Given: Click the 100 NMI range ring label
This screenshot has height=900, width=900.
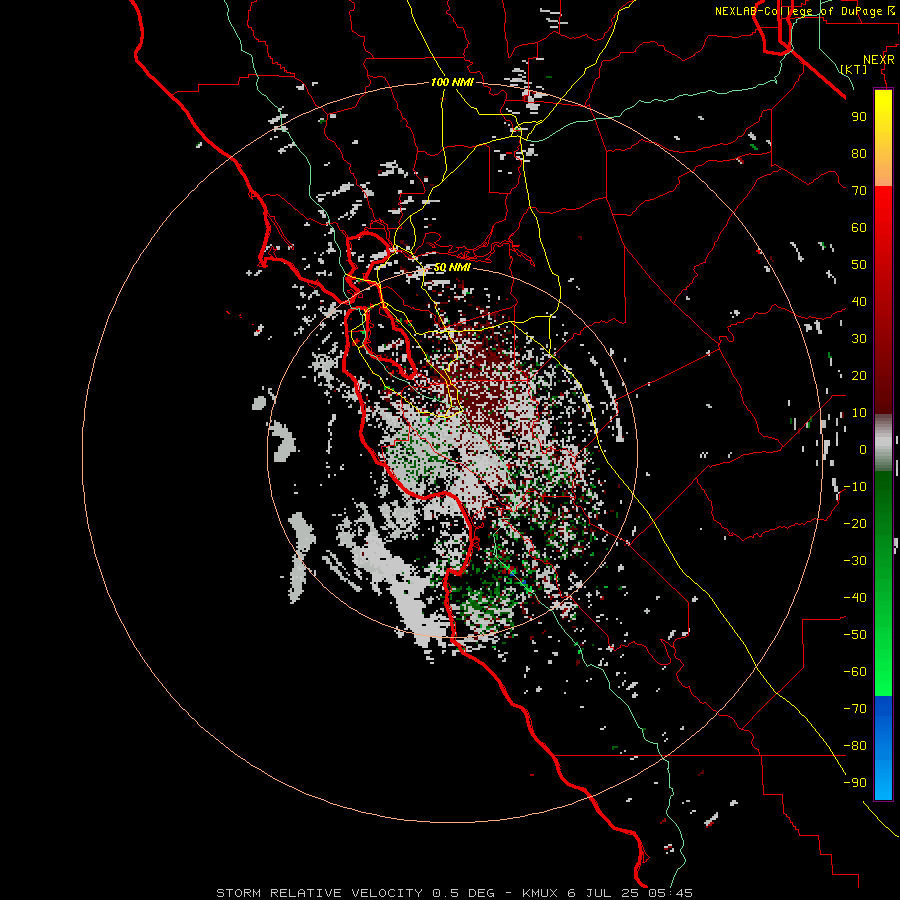Looking at the screenshot, I should click(x=452, y=82).
